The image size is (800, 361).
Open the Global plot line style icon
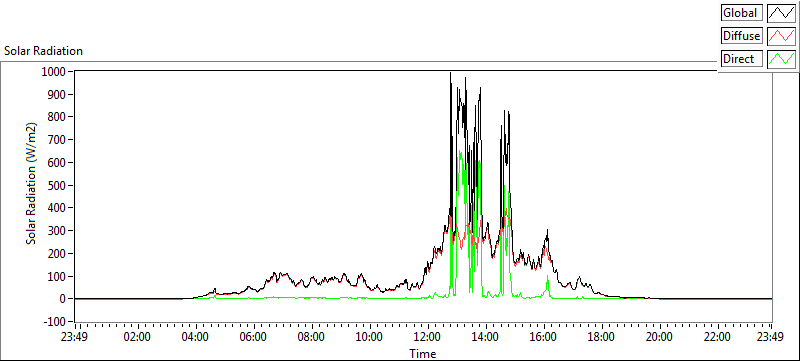coord(781,13)
